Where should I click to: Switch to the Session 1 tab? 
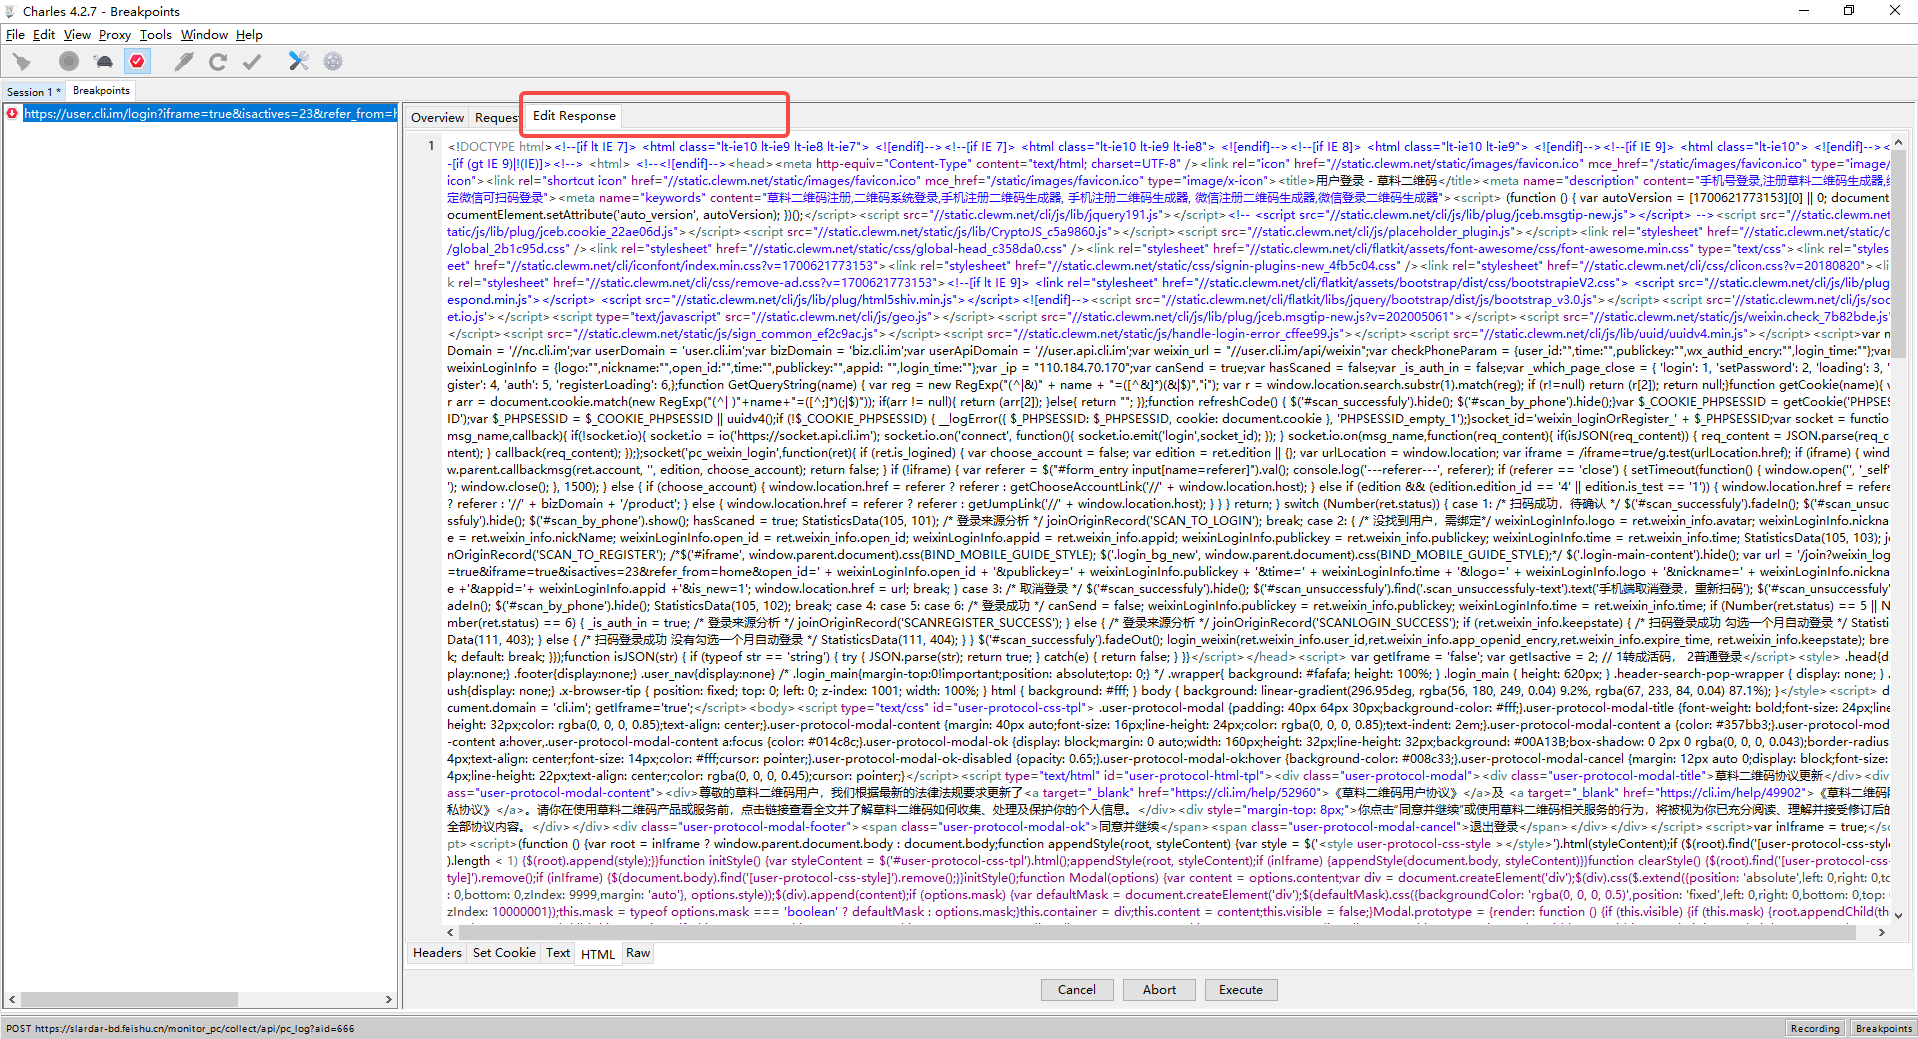(x=34, y=92)
